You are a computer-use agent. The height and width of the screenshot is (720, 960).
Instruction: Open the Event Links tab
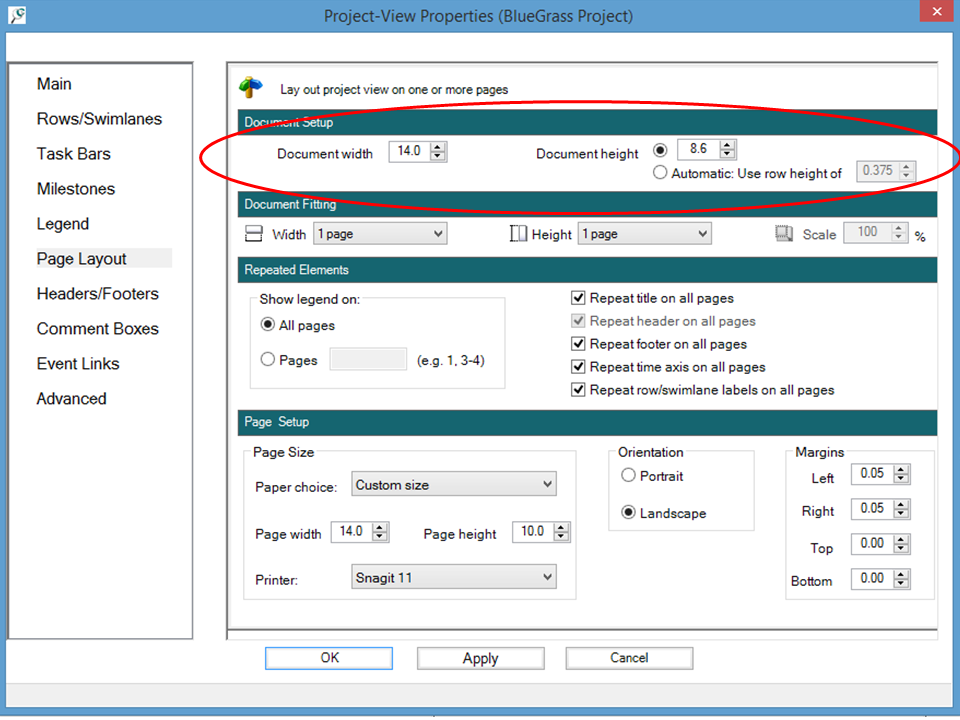(x=78, y=364)
